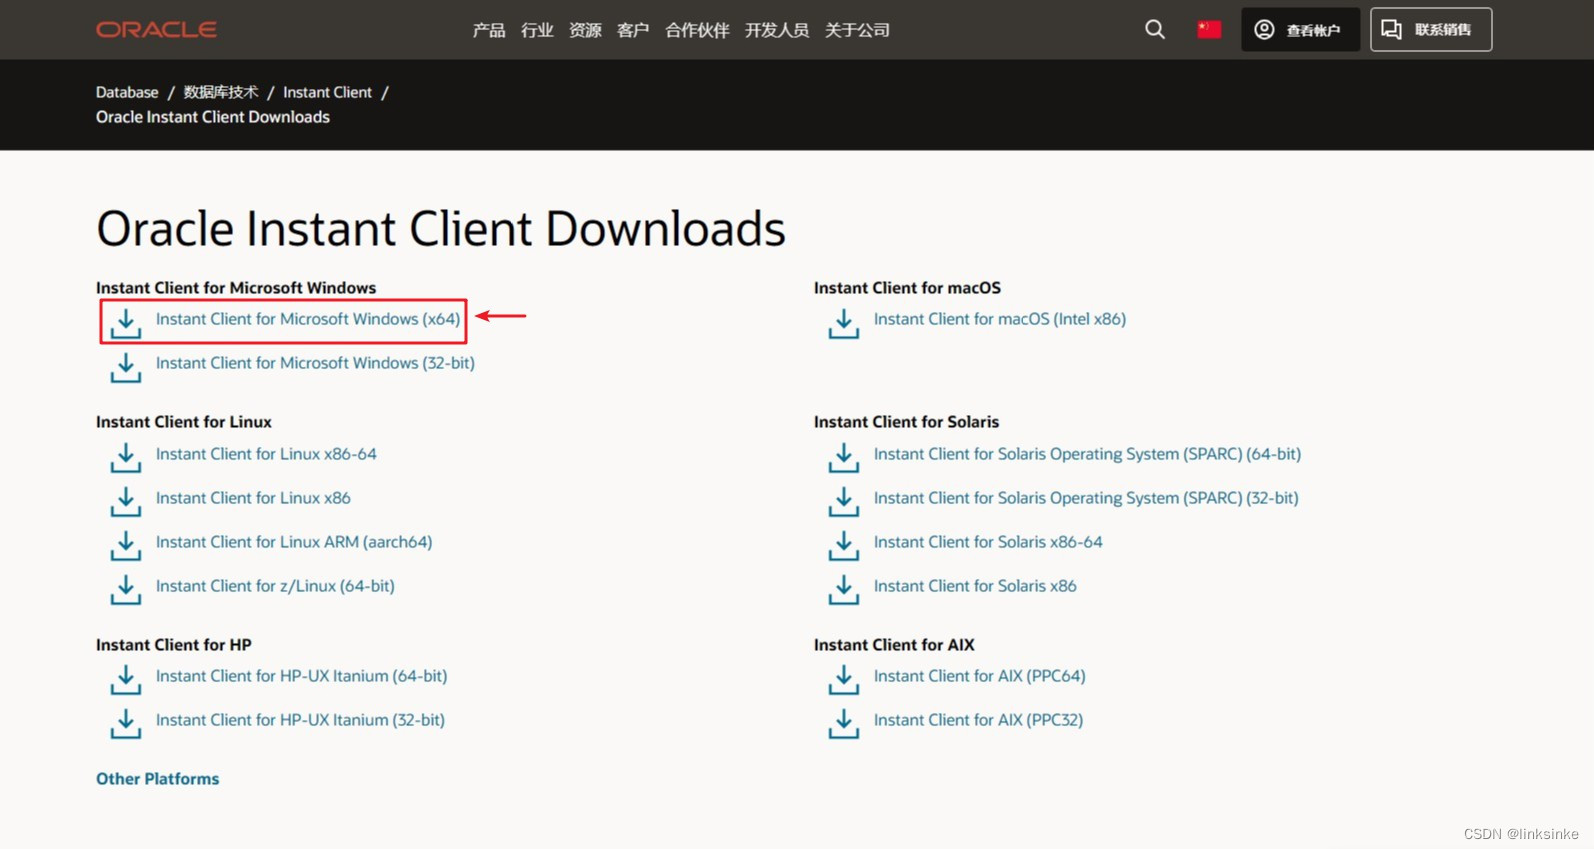This screenshot has width=1594, height=849.
Task: Open Instant Client for HP-UX Itanium (64-bit) link
Action: click(x=301, y=676)
